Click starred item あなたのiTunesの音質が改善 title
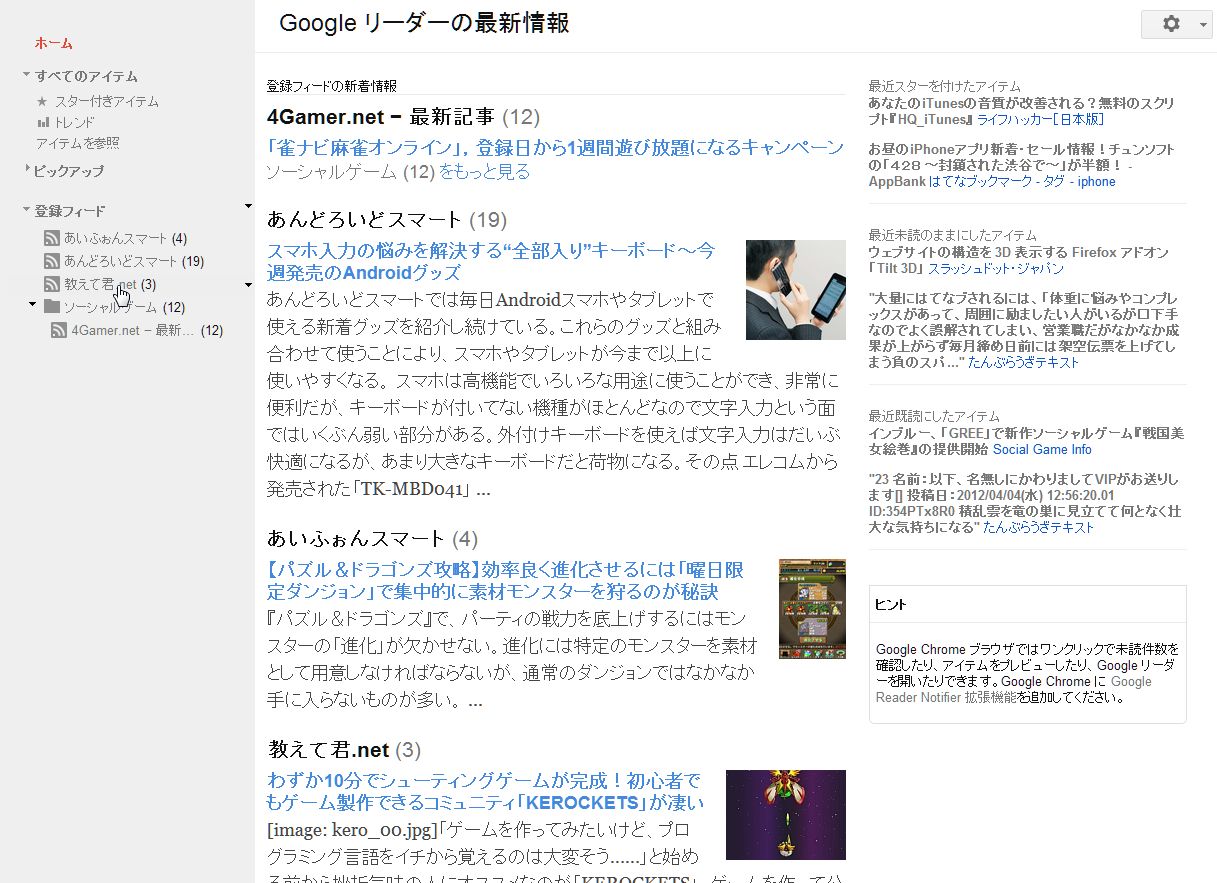 1021,111
